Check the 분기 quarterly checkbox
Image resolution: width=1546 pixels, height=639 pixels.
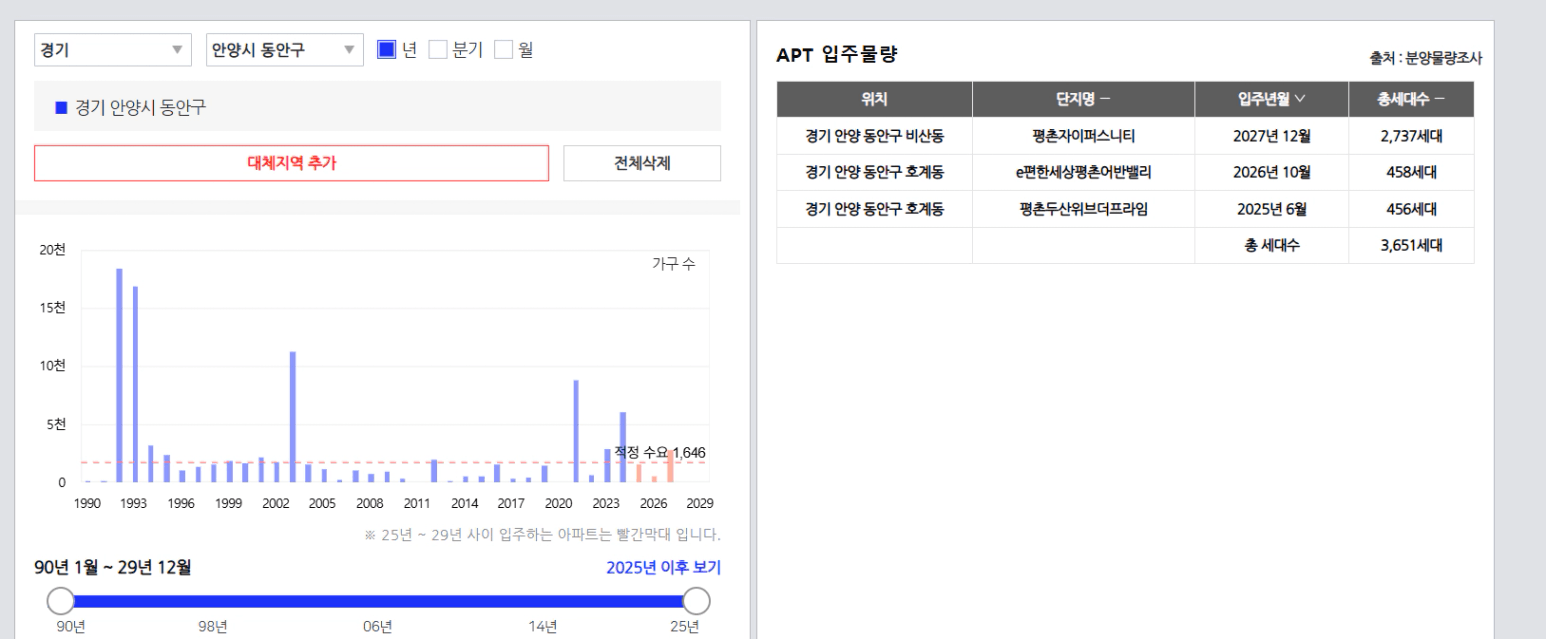437,49
